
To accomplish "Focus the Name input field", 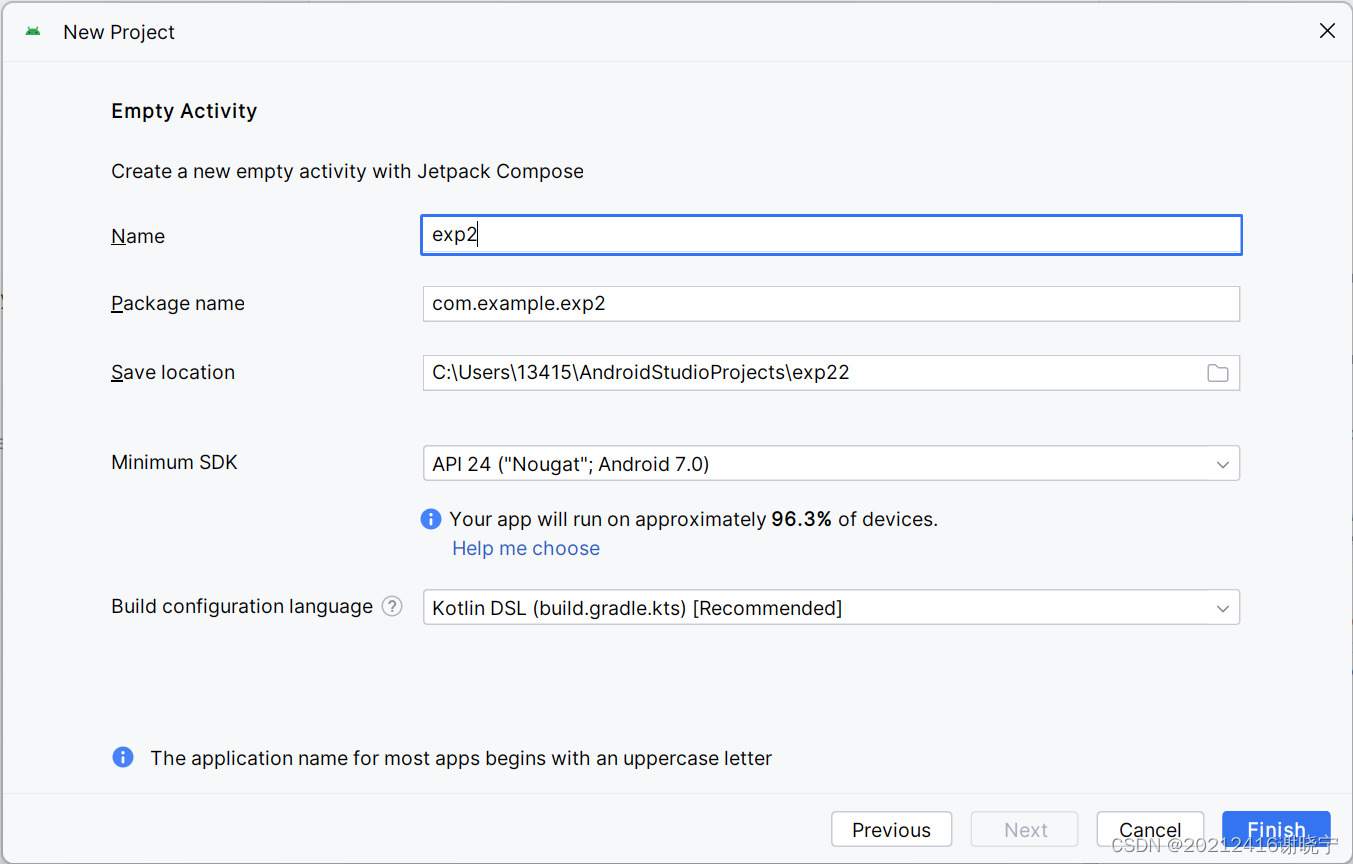I will [831, 235].
